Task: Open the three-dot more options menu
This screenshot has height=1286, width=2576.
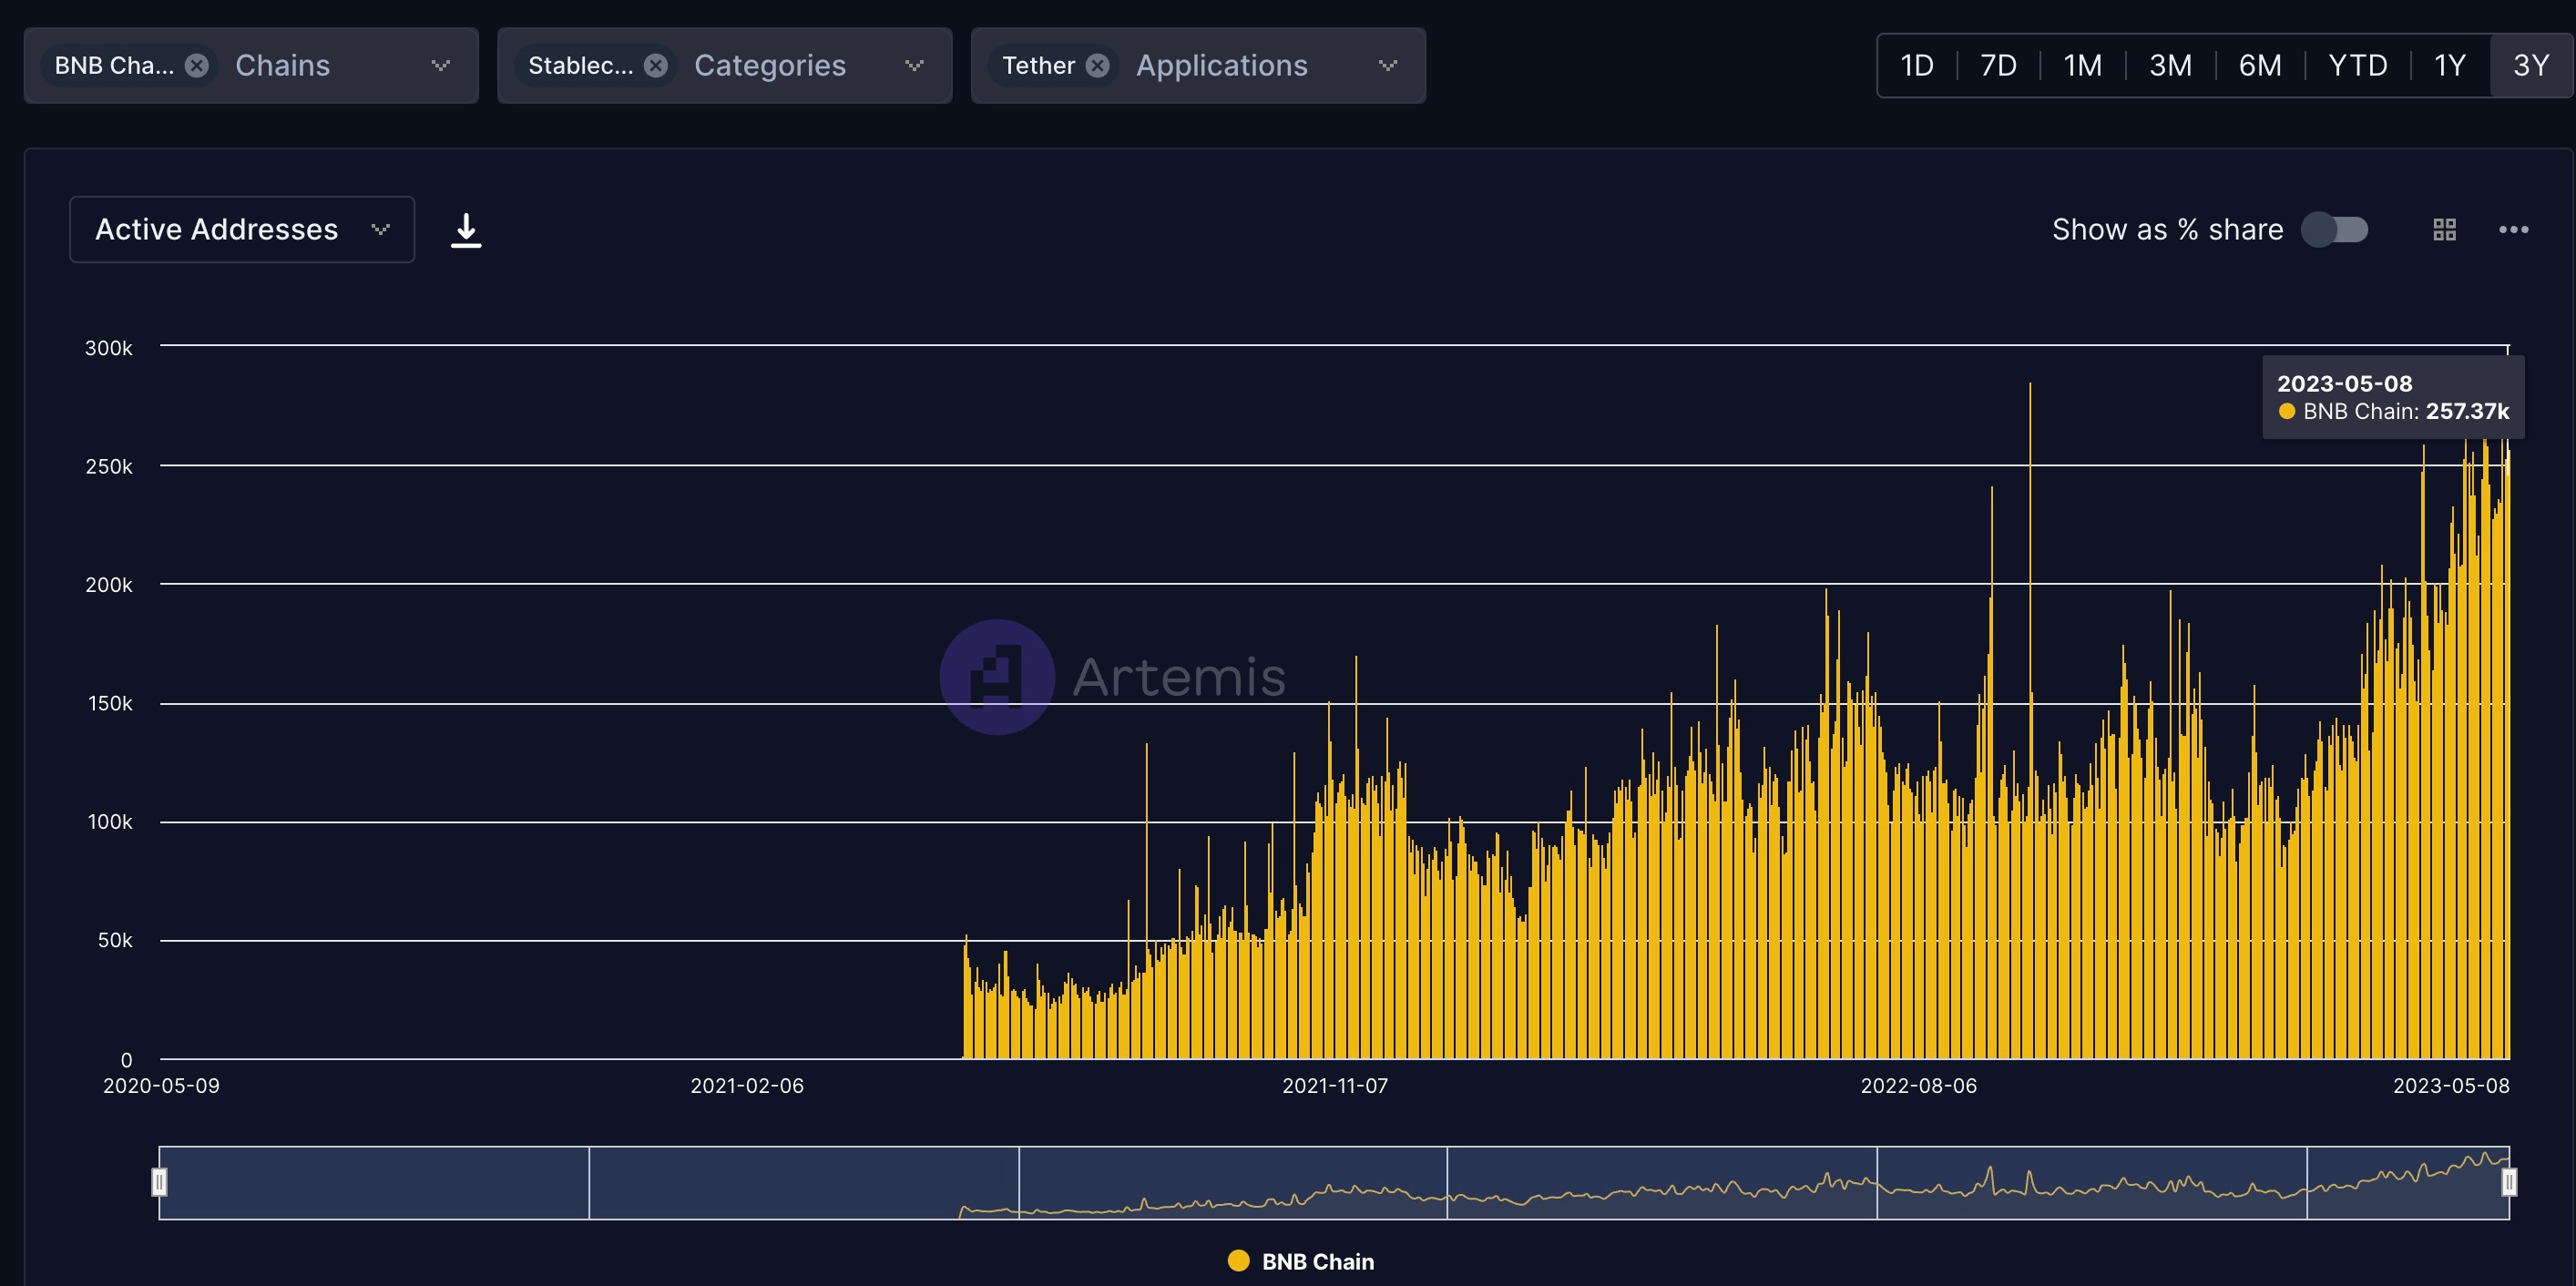Action: tap(2513, 229)
